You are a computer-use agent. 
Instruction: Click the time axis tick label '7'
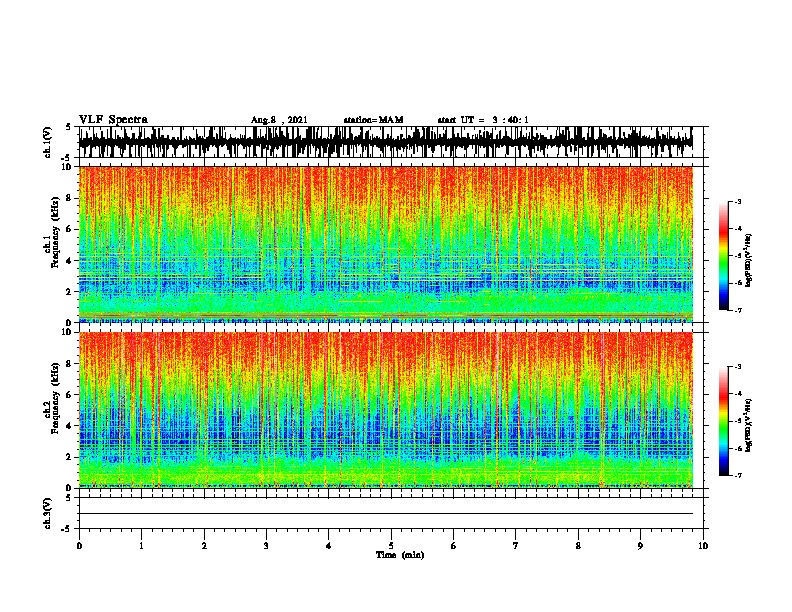point(516,546)
